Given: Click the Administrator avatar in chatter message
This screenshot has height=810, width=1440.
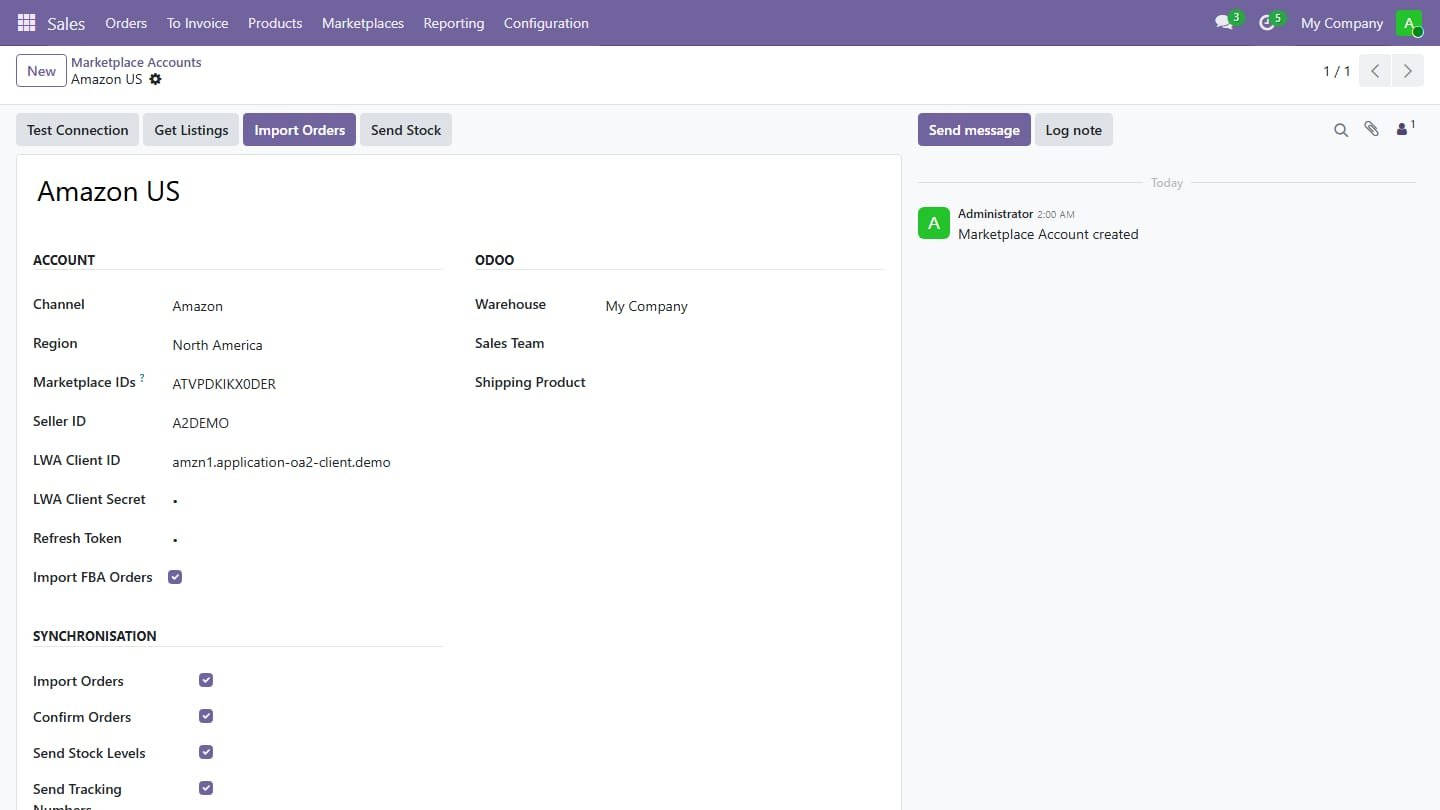Looking at the screenshot, I should pos(934,223).
